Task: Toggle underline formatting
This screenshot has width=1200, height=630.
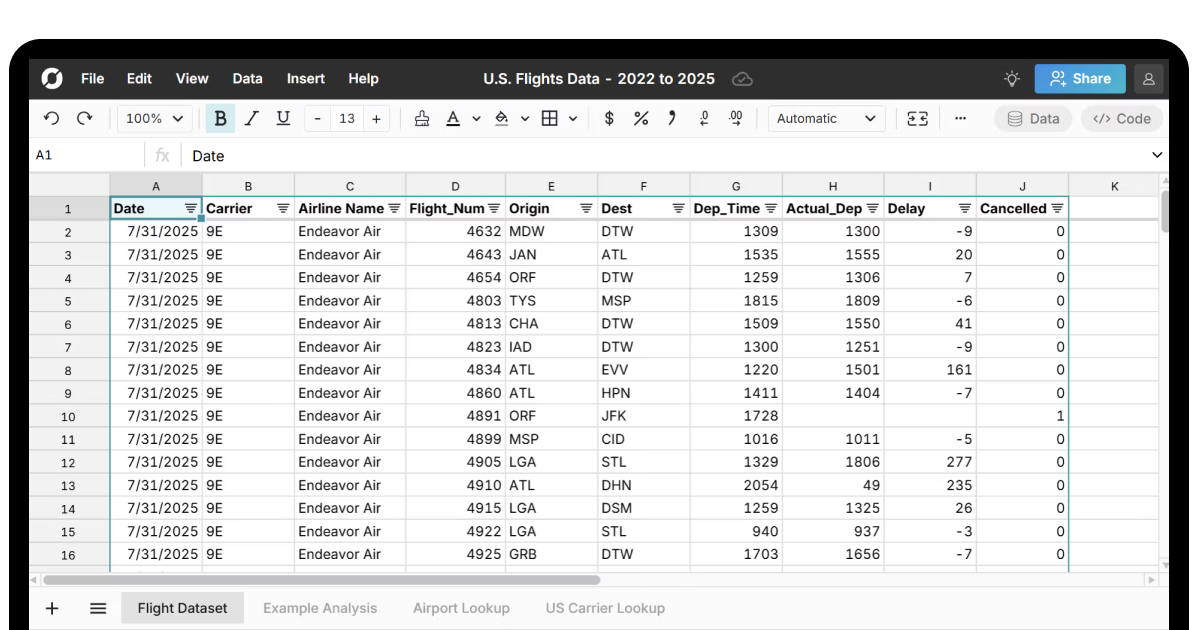Action: (x=283, y=118)
